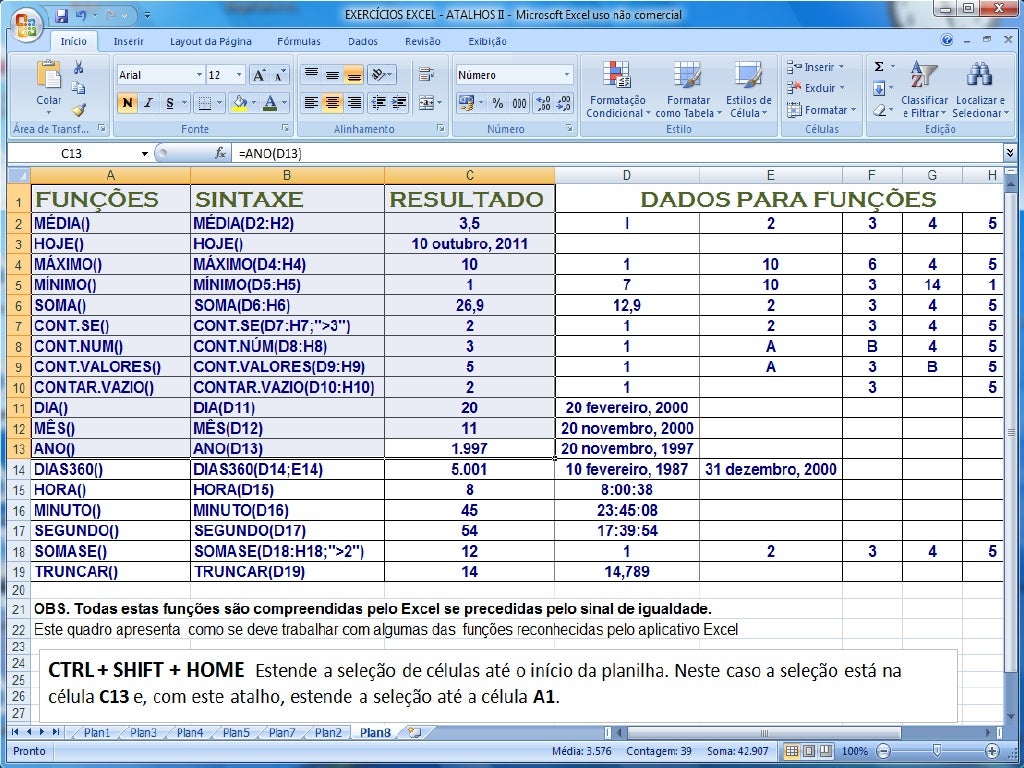Copy selection using copy icon
Screen dimensions: 1024x768
pyautogui.click(x=78, y=88)
